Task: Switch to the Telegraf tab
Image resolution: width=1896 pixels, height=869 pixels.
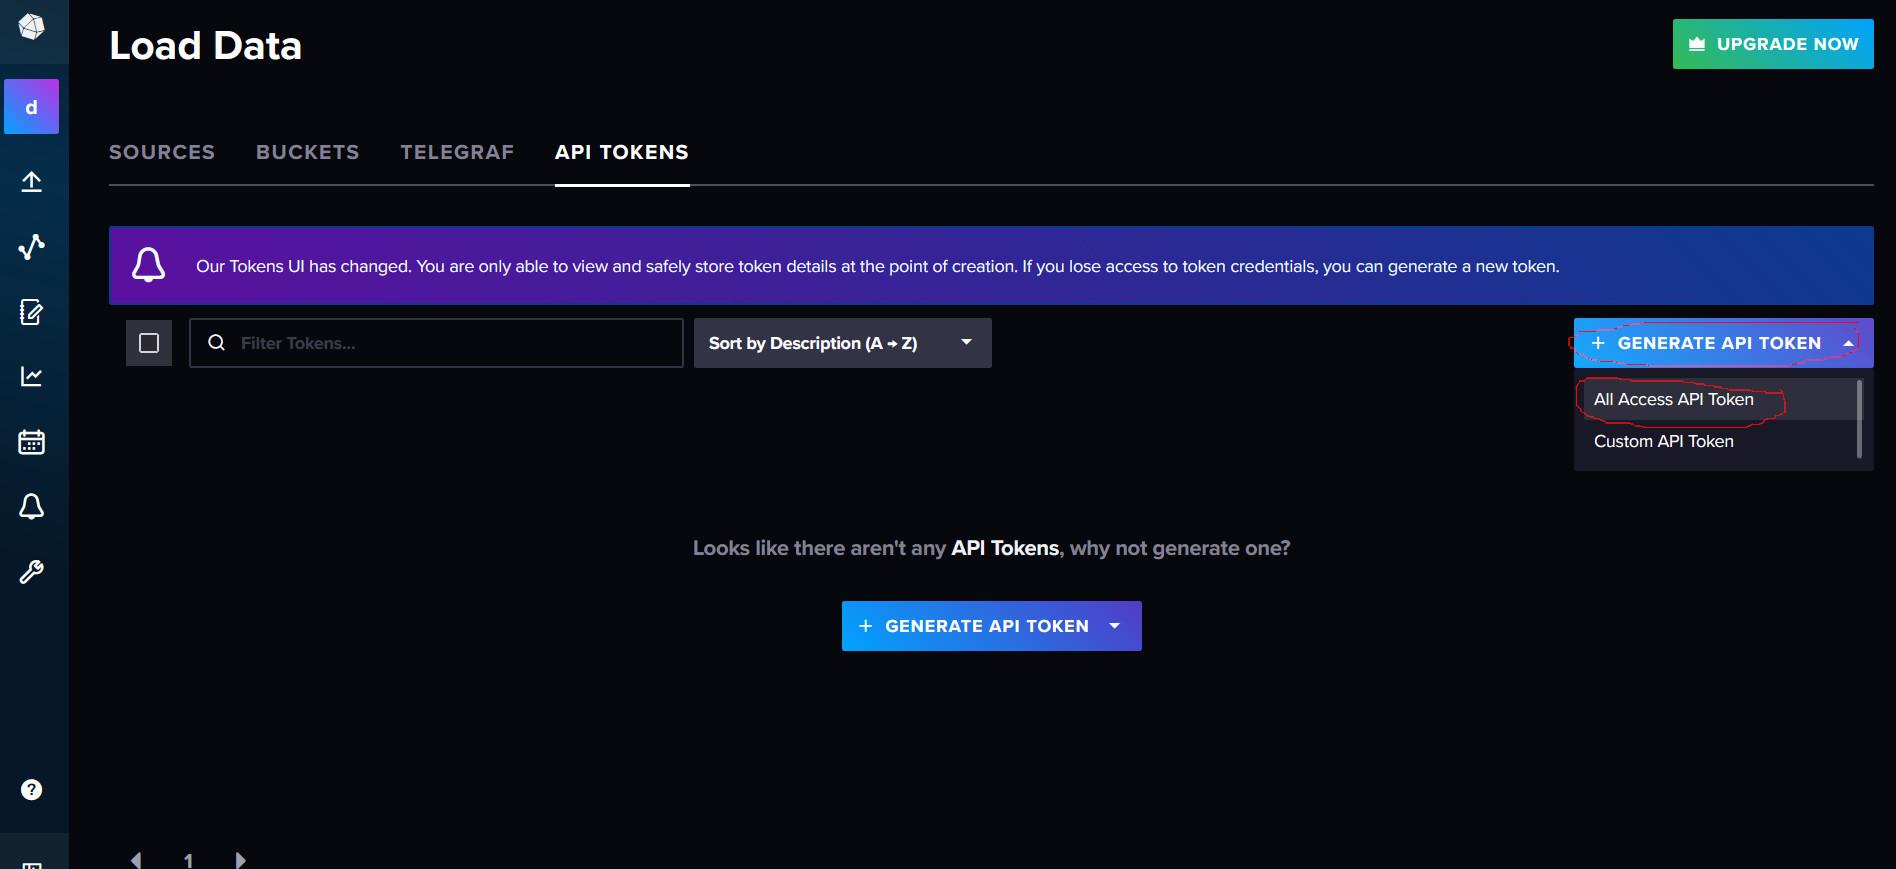Action: click(x=457, y=152)
